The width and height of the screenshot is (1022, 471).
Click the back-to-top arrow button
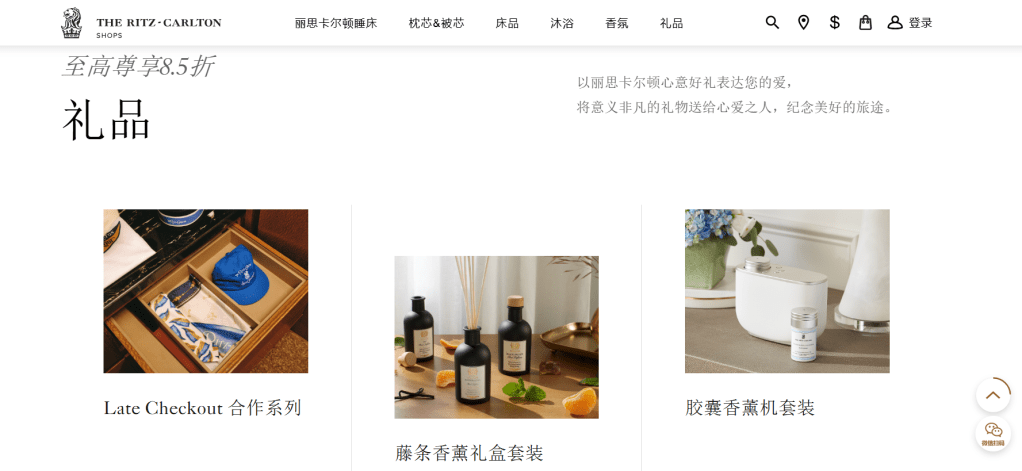click(993, 395)
